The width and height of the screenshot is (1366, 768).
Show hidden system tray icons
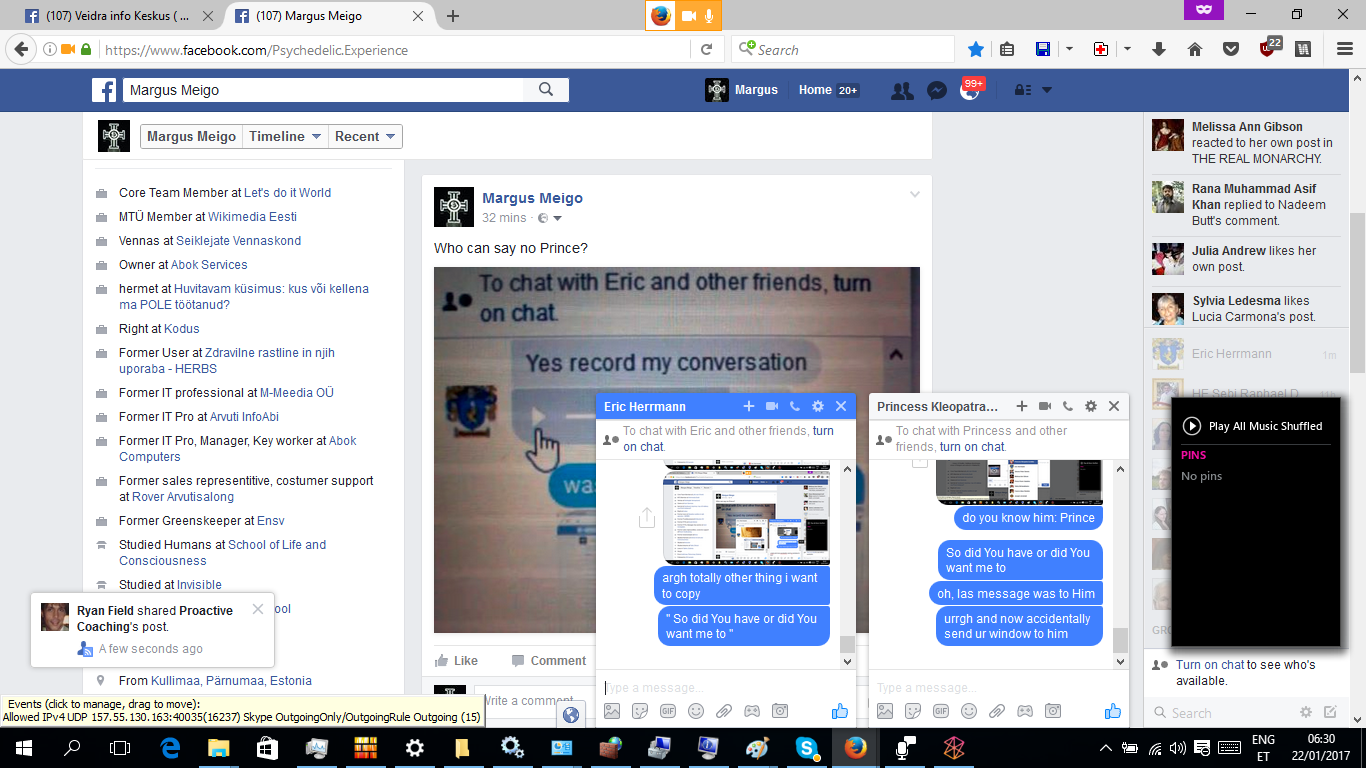pyautogui.click(x=1105, y=748)
